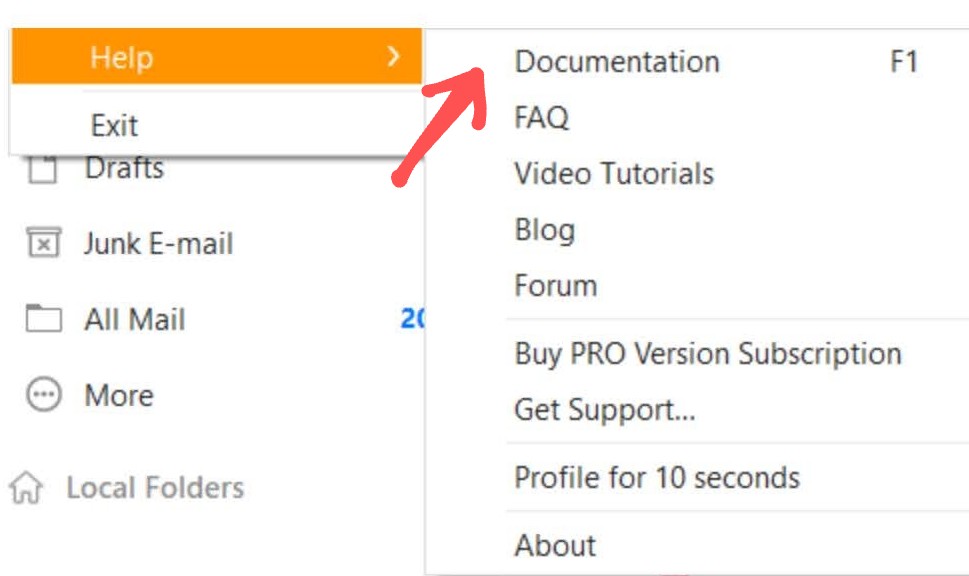Select the Local Folders label

point(155,488)
